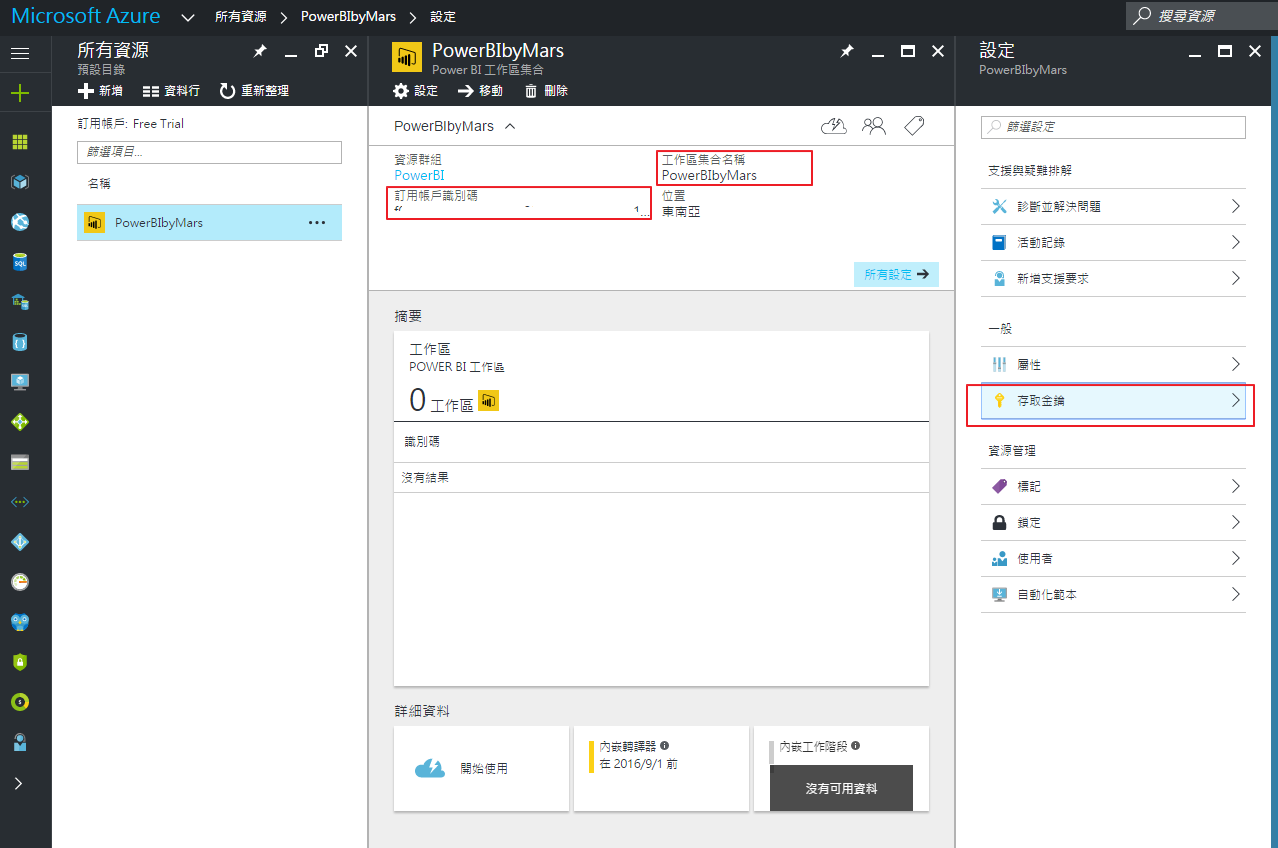The height and width of the screenshot is (848, 1278).
Task: Click the green plus New resource icon
Action: click(x=20, y=93)
